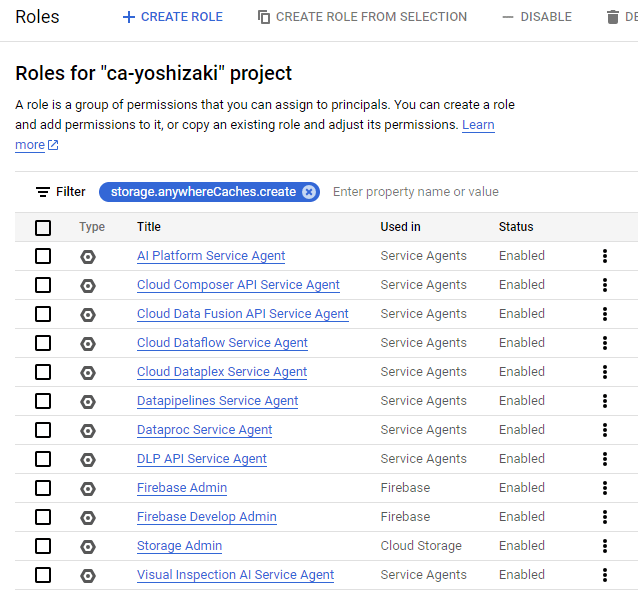
Task: Check the Cloud Dataflow Service Agent checkbox
Action: [x=43, y=343]
